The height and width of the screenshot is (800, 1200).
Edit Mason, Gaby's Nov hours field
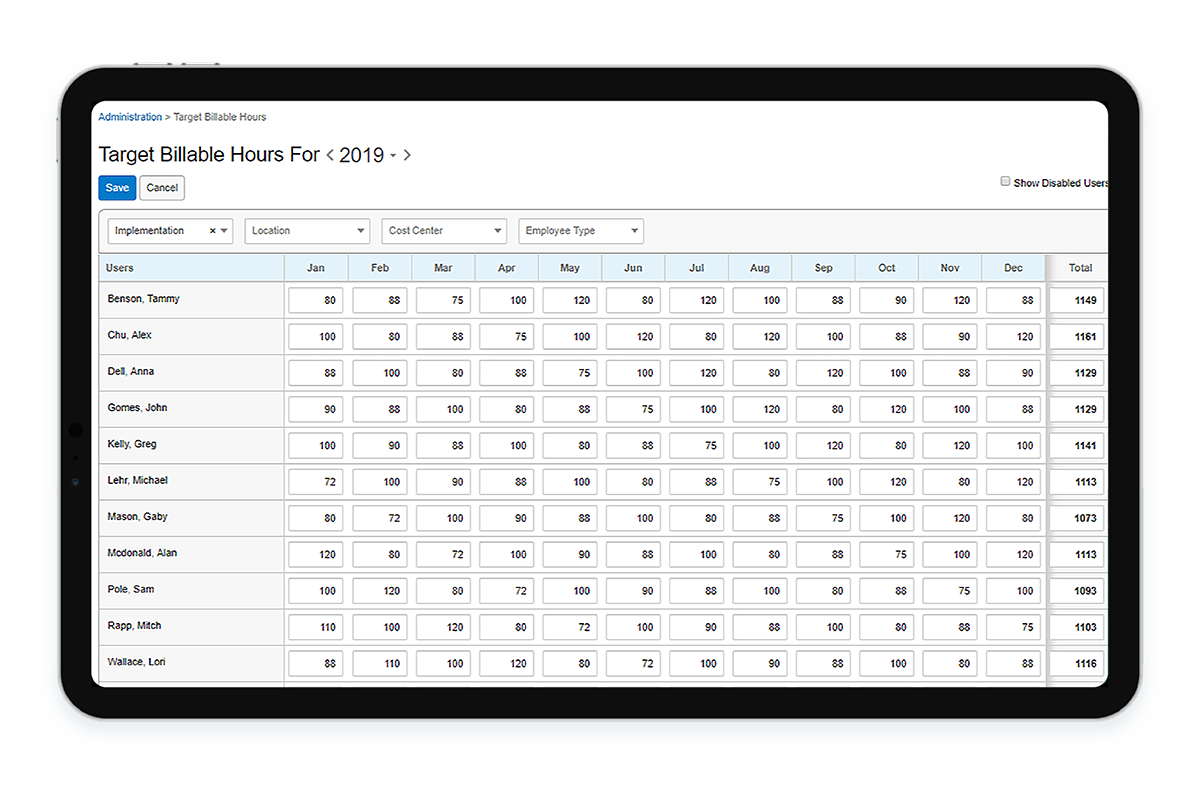pyautogui.click(x=950, y=518)
